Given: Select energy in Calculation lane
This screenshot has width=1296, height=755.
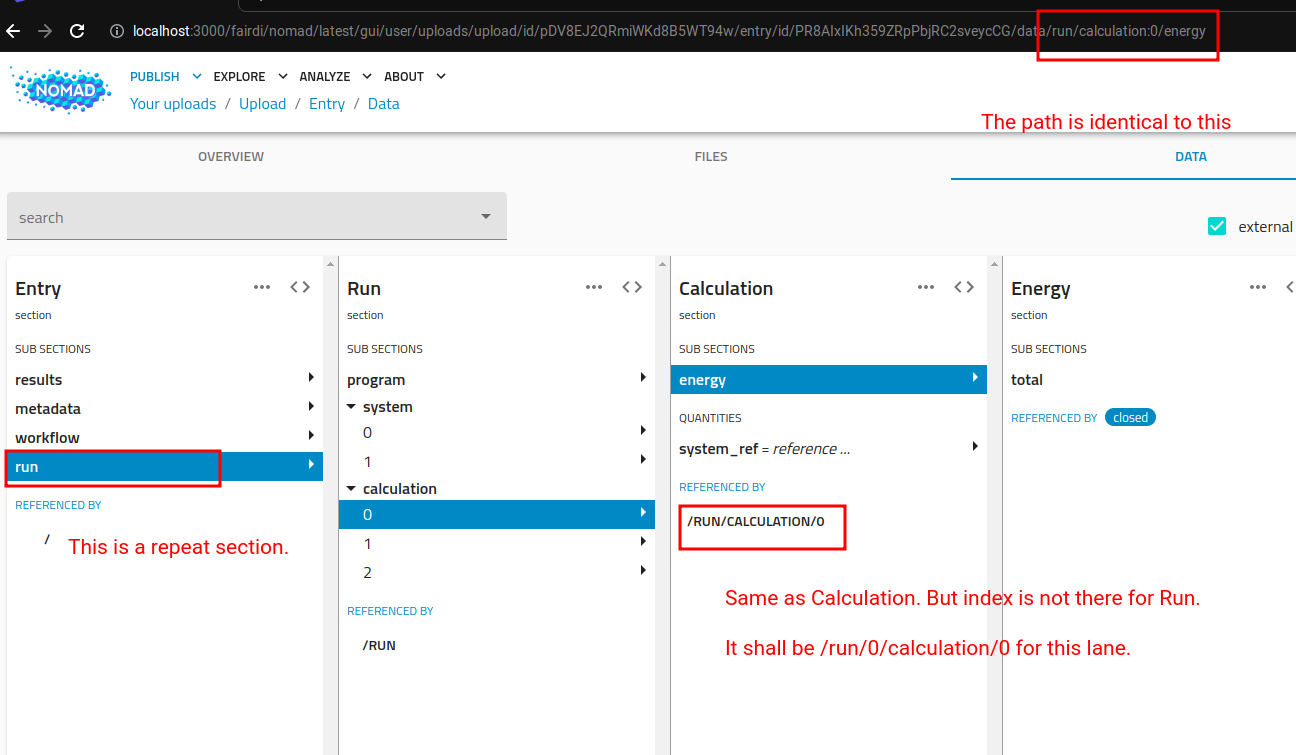Looking at the screenshot, I should click(x=829, y=379).
